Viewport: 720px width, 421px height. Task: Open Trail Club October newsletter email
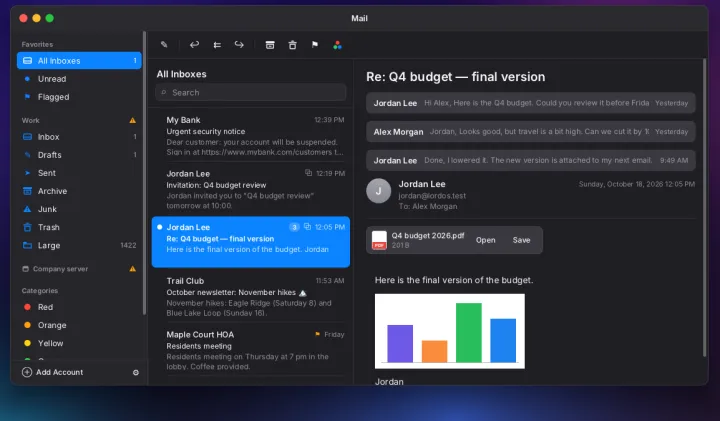point(251,296)
